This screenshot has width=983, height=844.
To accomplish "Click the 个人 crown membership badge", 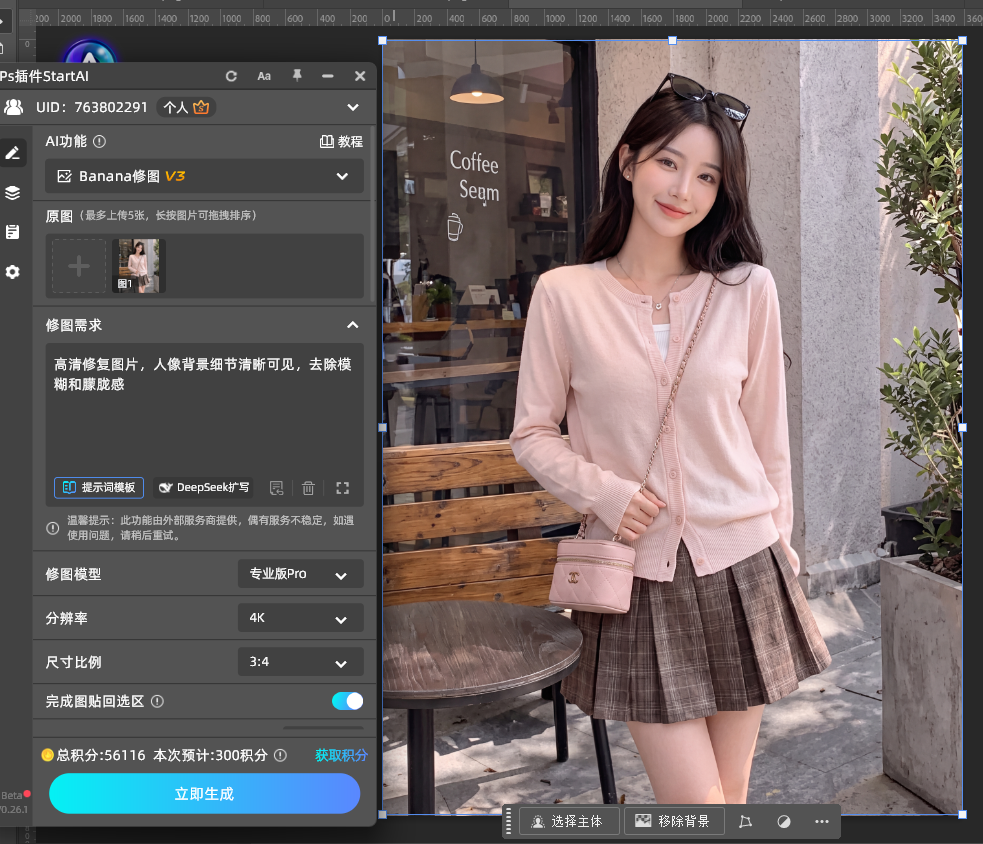I will pyautogui.click(x=186, y=107).
